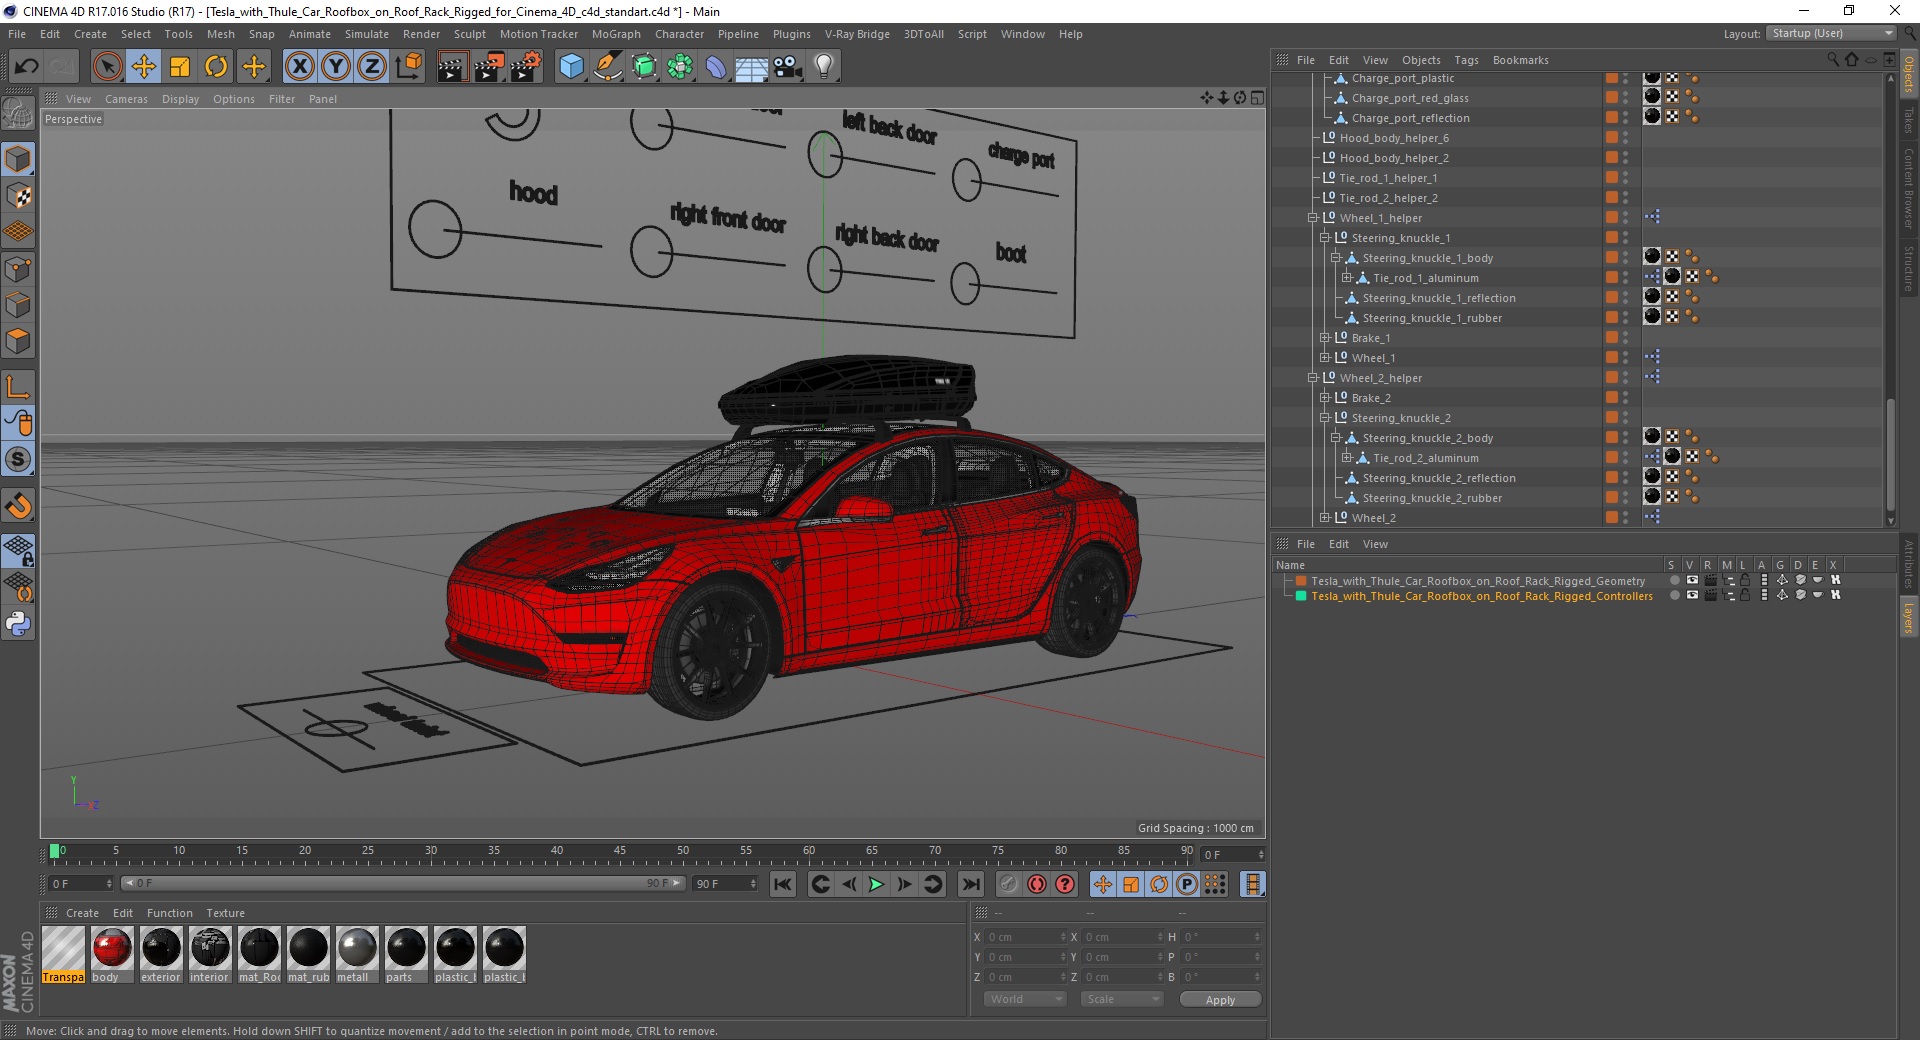Go to start of animation

tap(783, 884)
